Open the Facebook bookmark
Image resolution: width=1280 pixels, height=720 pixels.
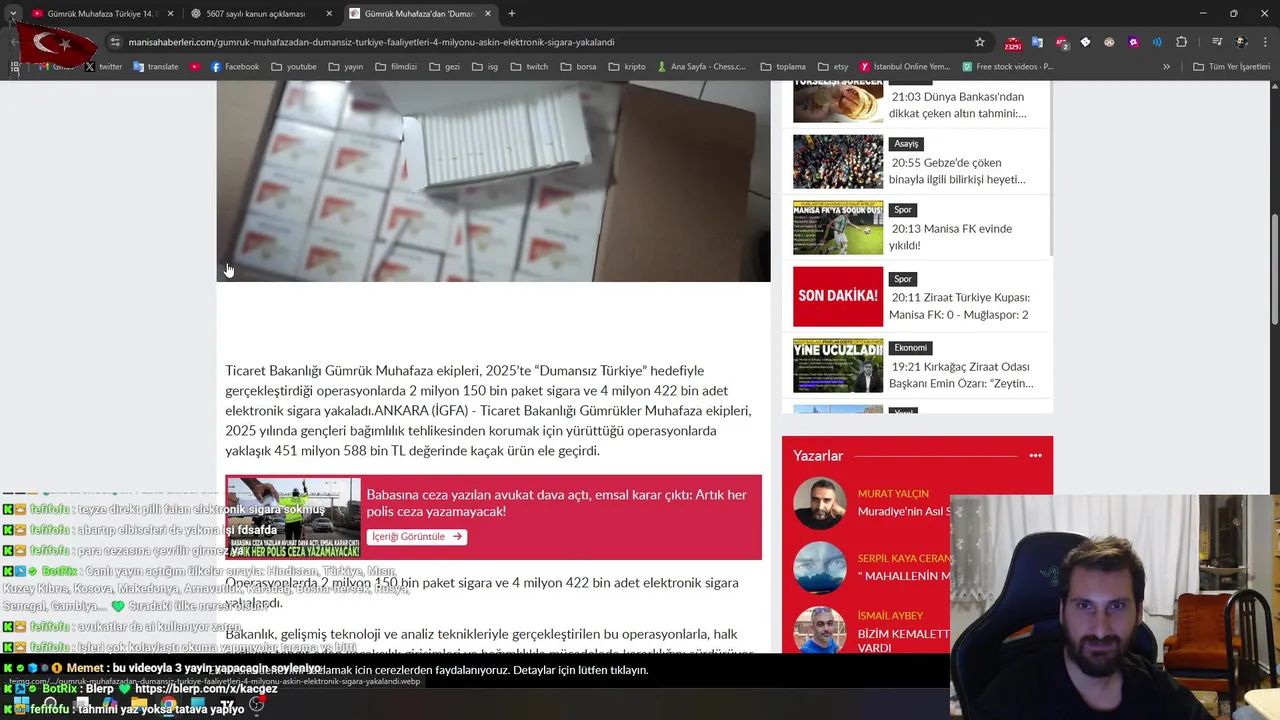click(x=235, y=67)
